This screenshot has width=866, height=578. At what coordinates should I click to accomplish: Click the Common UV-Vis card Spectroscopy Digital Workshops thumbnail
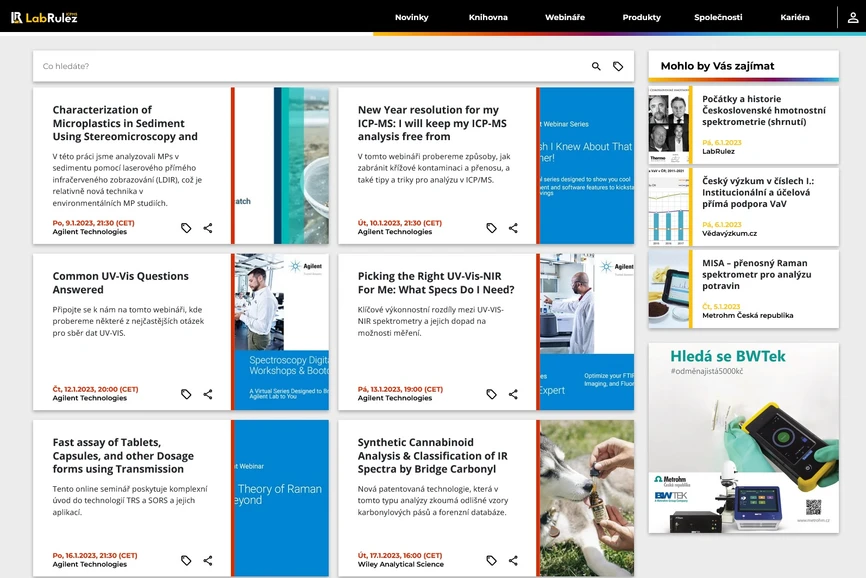click(282, 332)
